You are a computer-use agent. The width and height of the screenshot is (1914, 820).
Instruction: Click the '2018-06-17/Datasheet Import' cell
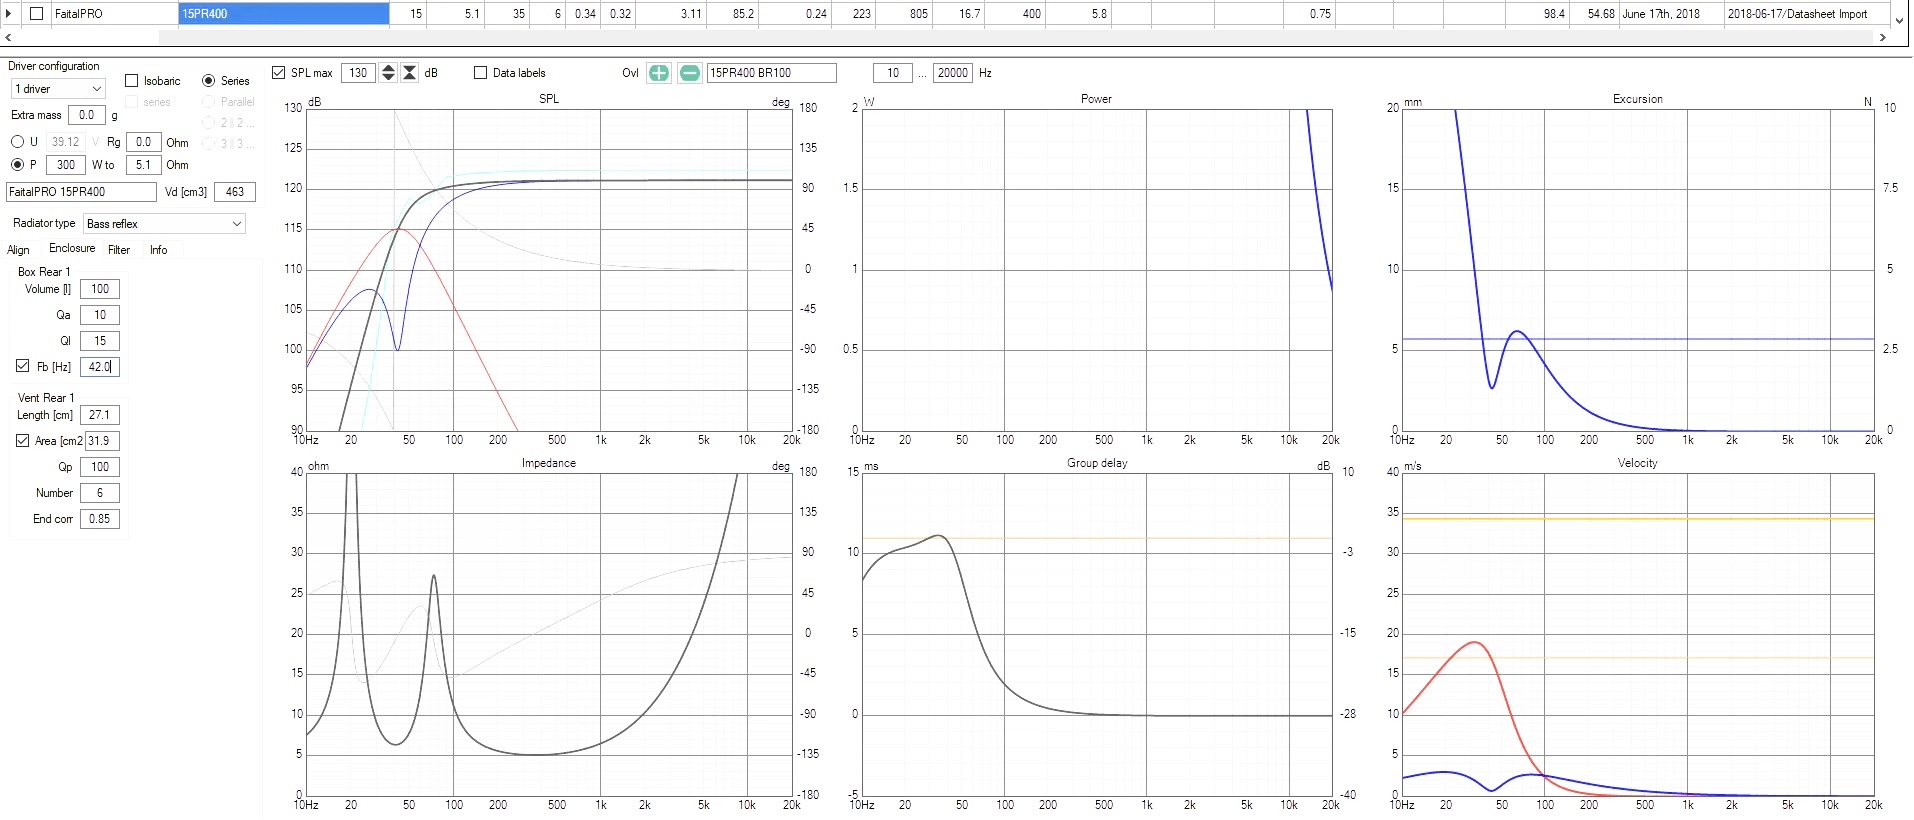click(x=1806, y=14)
